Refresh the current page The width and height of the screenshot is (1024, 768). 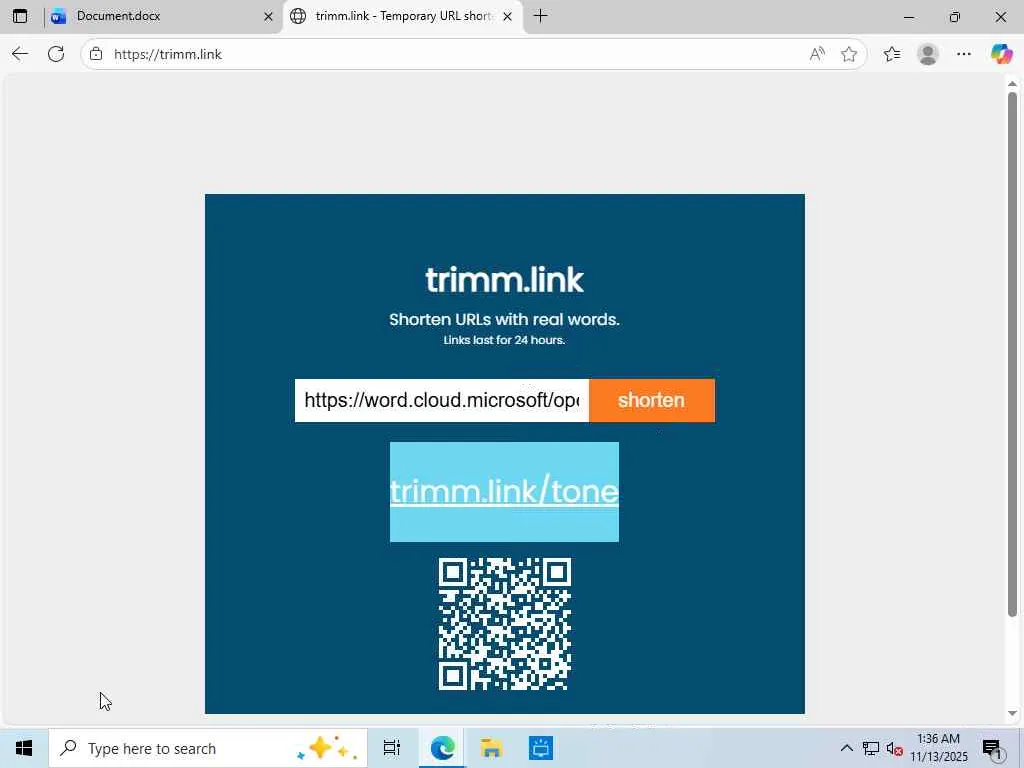(56, 54)
